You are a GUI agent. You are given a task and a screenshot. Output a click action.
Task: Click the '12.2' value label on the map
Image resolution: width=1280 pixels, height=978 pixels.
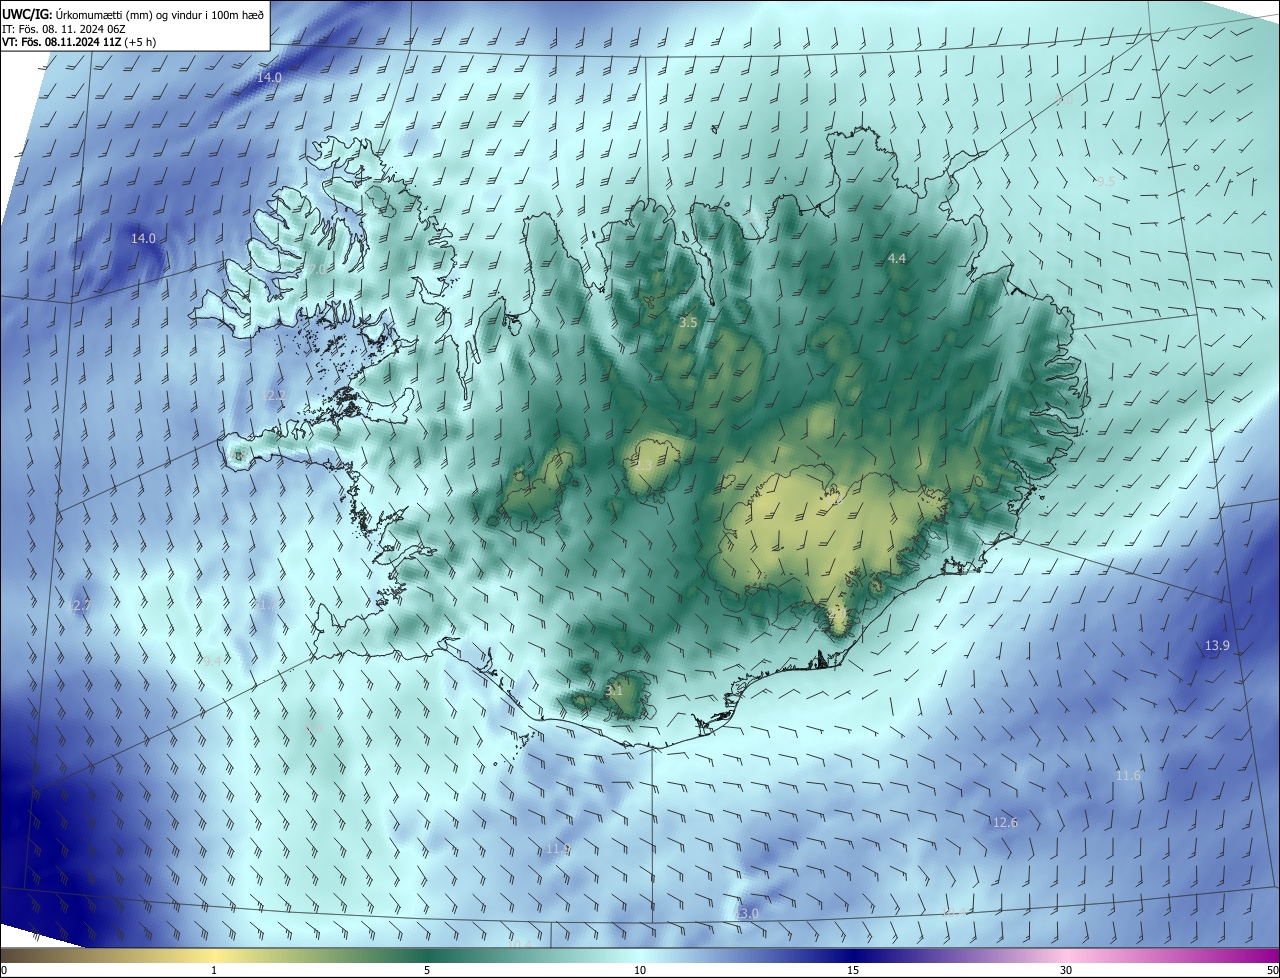pyautogui.click(x=273, y=396)
